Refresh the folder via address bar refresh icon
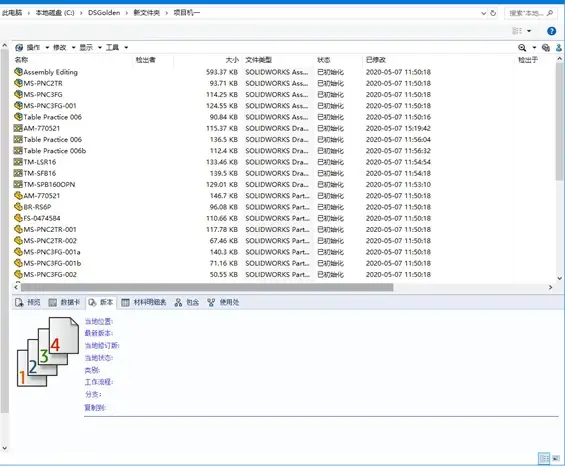The width and height of the screenshot is (565, 467). coord(493,13)
